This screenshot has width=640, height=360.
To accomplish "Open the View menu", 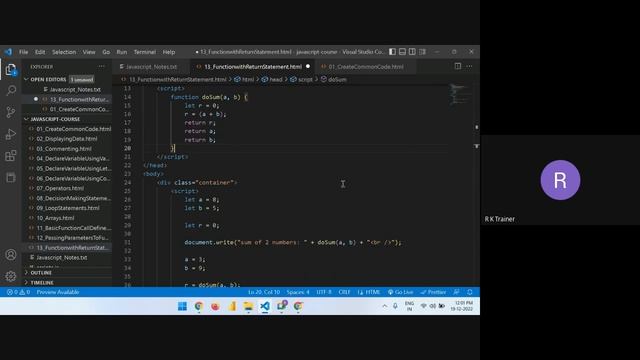I will (x=89, y=52).
